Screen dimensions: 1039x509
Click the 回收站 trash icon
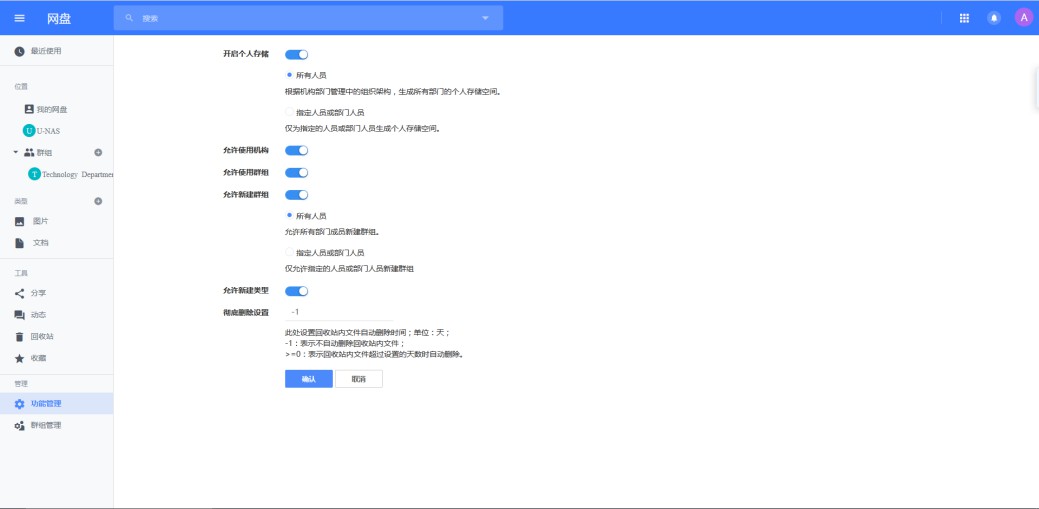[x=19, y=337]
